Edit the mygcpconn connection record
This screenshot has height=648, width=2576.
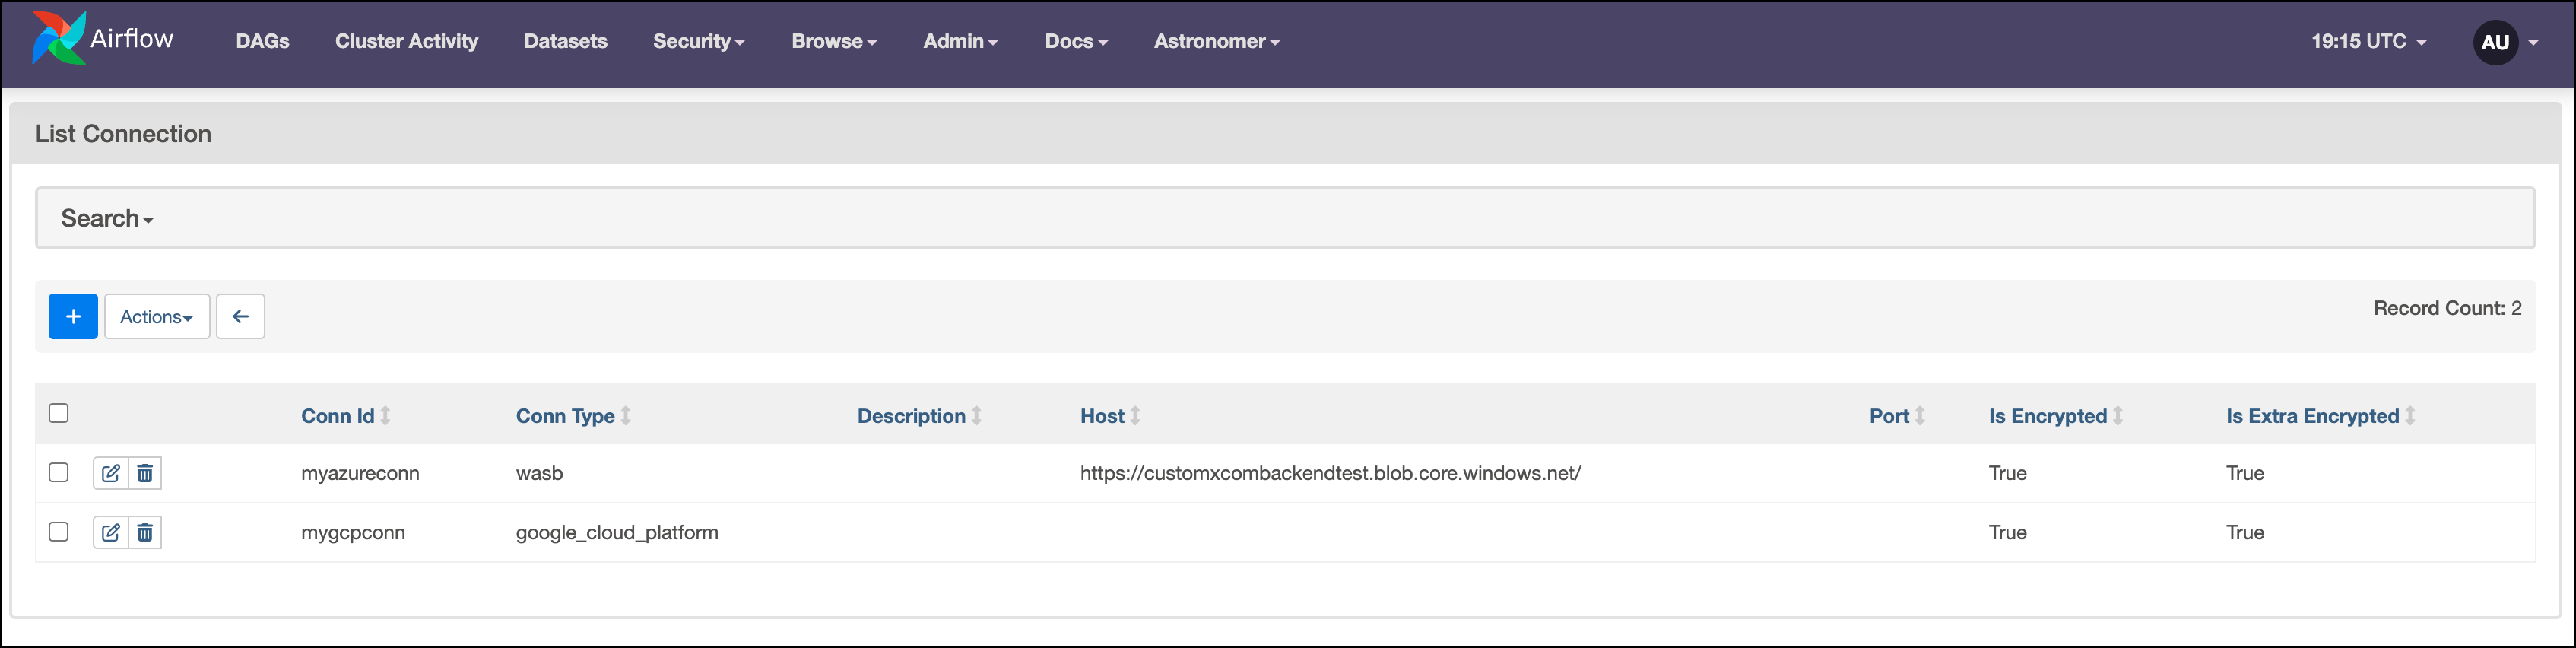click(111, 532)
